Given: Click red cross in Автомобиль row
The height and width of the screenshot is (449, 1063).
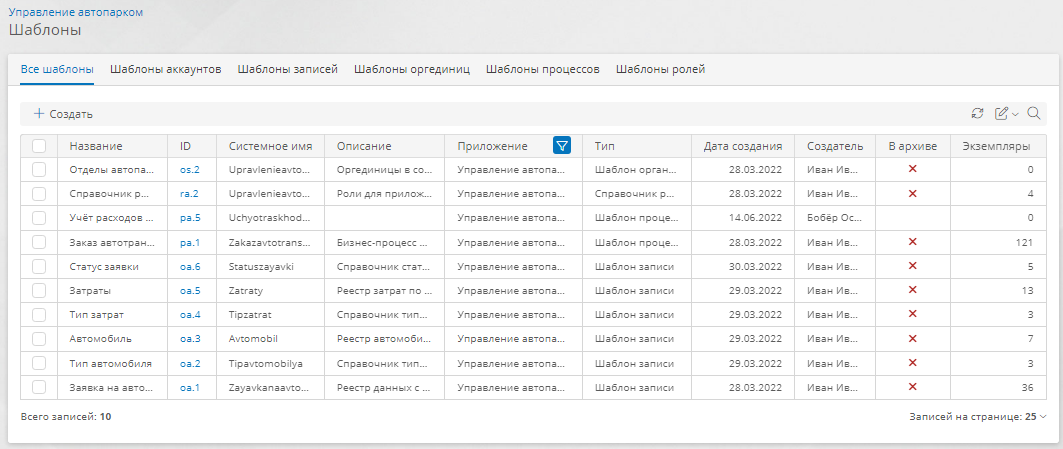Looking at the screenshot, I should (912, 338).
